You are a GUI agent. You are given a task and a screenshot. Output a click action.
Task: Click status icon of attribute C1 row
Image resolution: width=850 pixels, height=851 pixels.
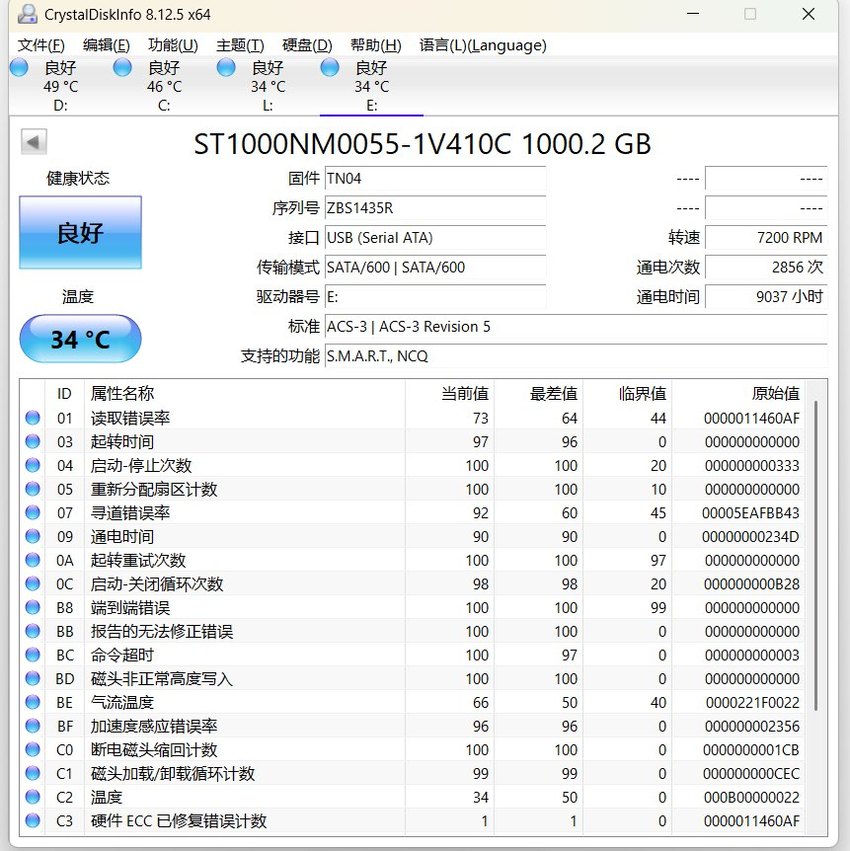coord(33,773)
